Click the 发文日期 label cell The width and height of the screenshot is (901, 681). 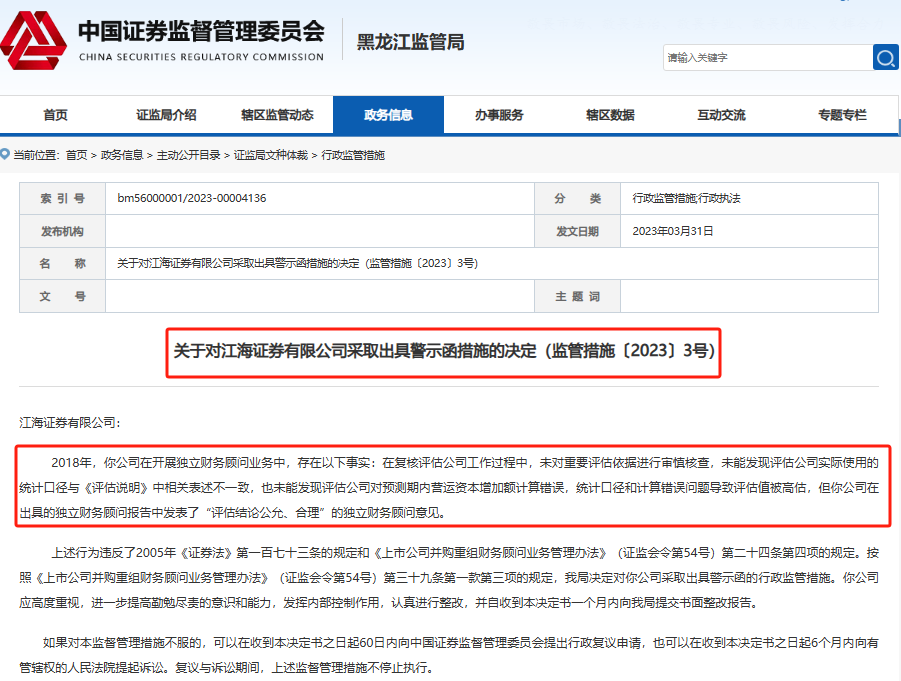click(x=577, y=232)
